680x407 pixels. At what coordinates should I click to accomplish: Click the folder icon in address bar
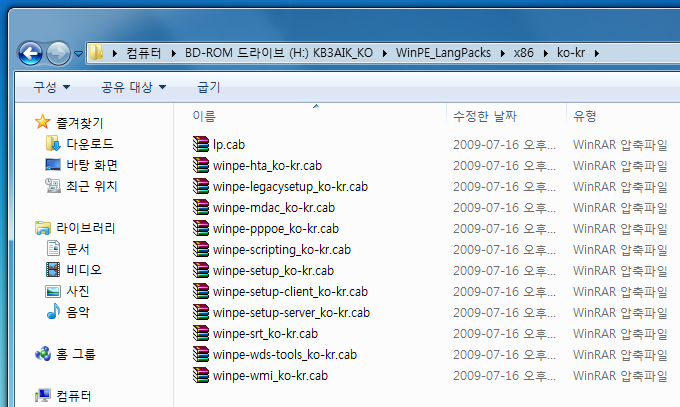point(96,53)
